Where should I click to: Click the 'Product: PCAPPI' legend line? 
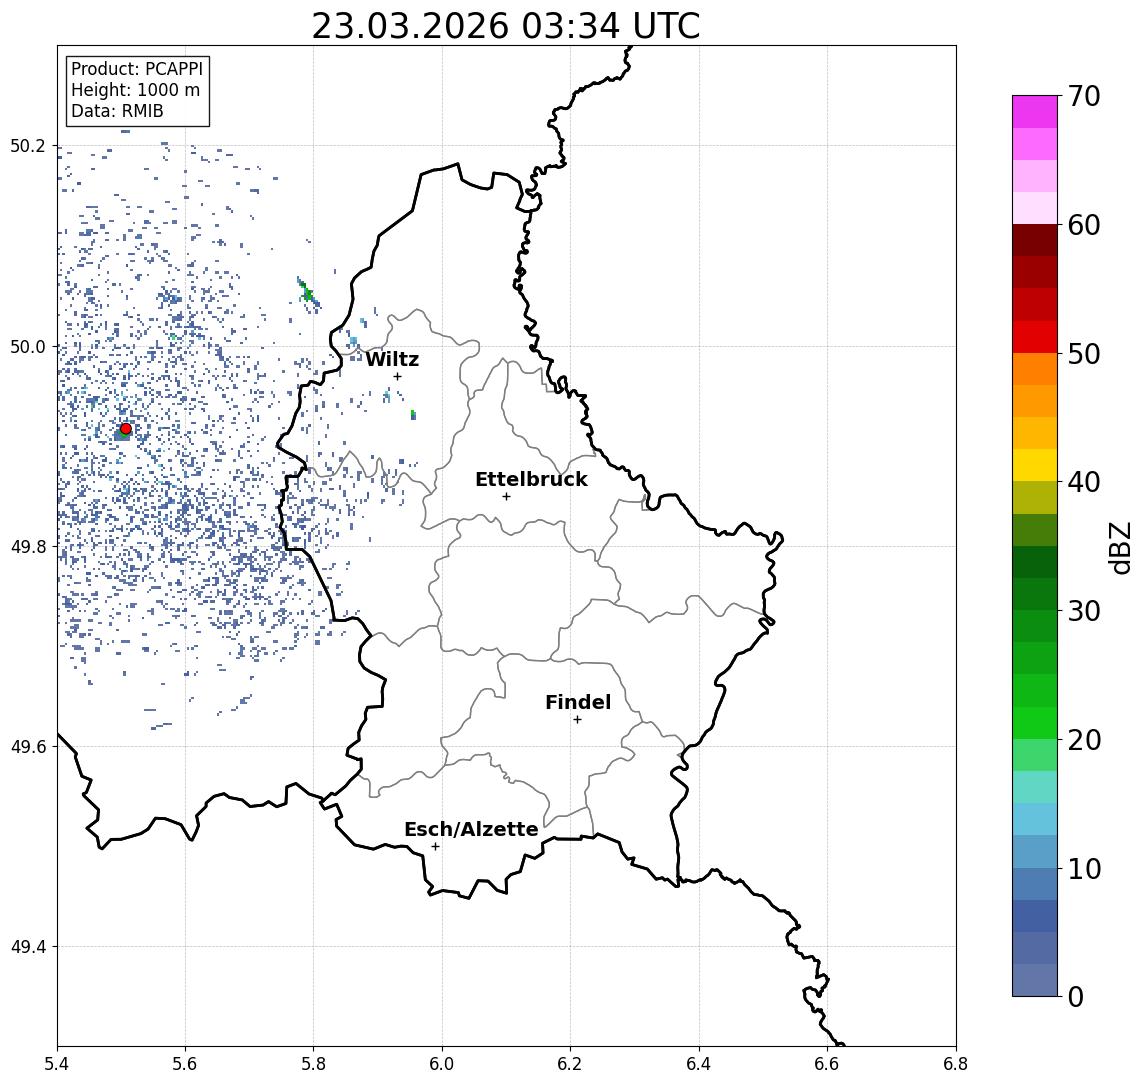[137, 69]
